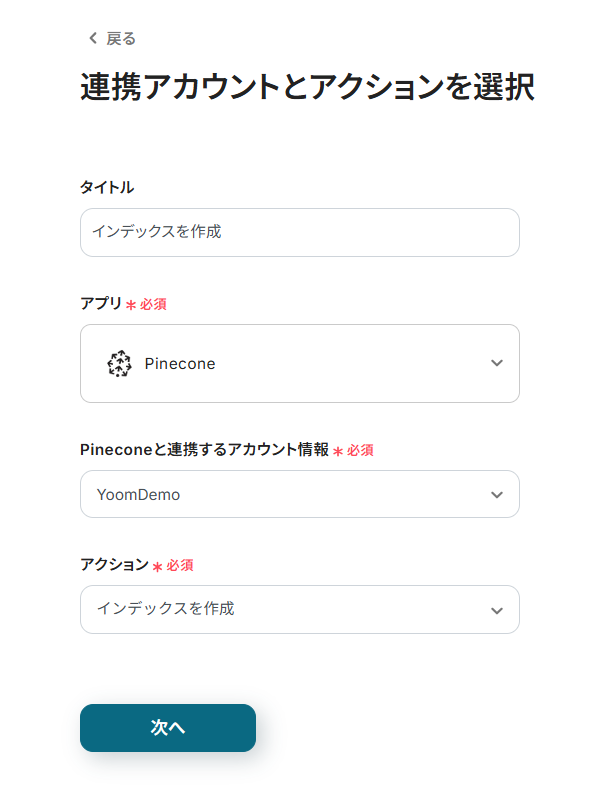The height and width of the screenshot is (792, 605).
Task: Click the Pineconeと連携するアカウント情報 label
Action: click(x=205, y=449)
